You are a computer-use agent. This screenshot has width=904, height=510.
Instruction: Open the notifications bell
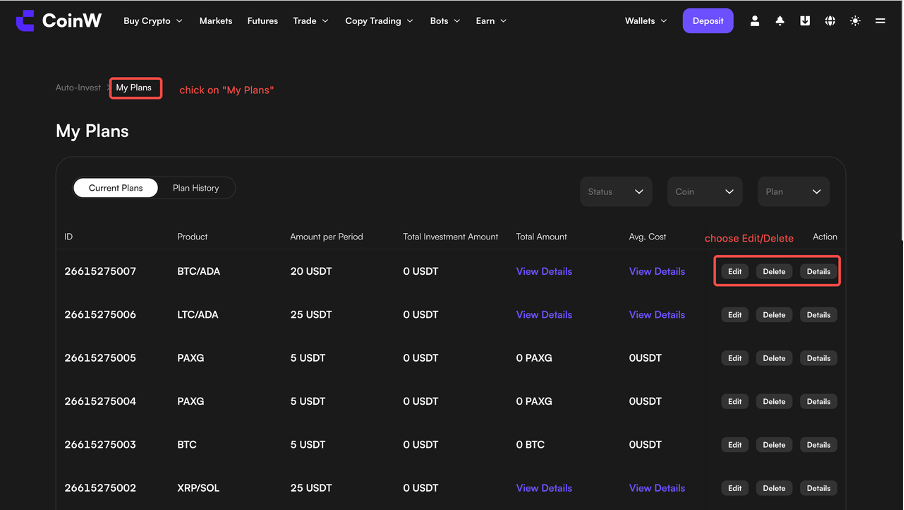tap(779, 21)
